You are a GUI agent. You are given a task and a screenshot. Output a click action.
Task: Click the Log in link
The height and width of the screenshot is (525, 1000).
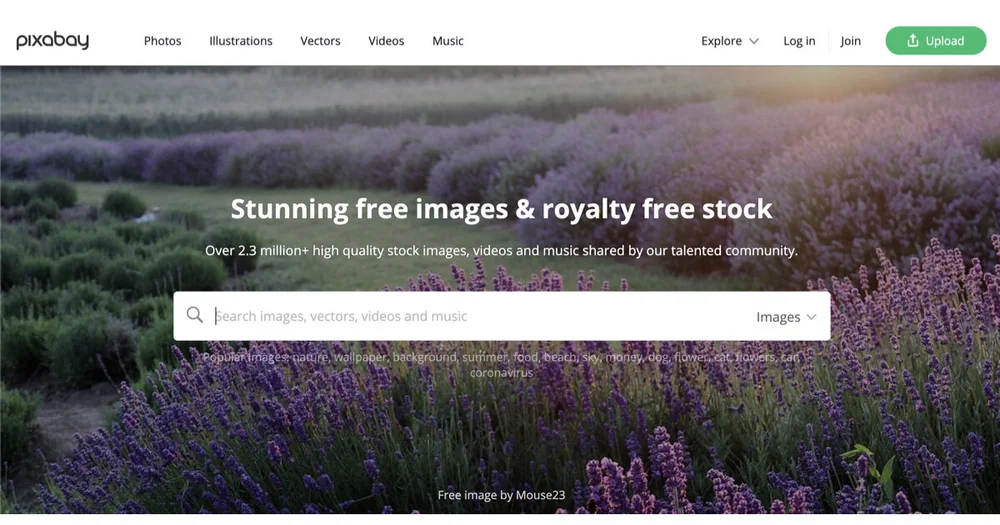click(x=799, y=41)
